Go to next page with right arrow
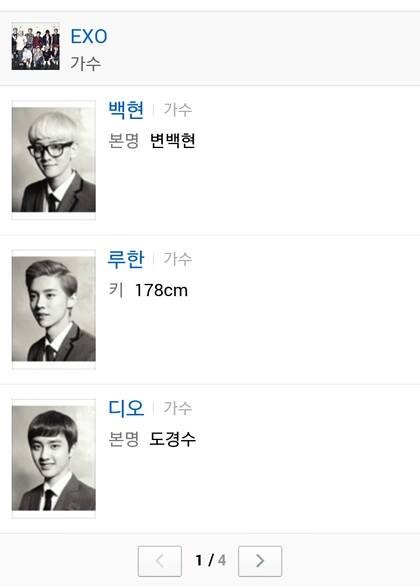Image resolution: width=420 pixels, height=587 pixels. (260, 561)
